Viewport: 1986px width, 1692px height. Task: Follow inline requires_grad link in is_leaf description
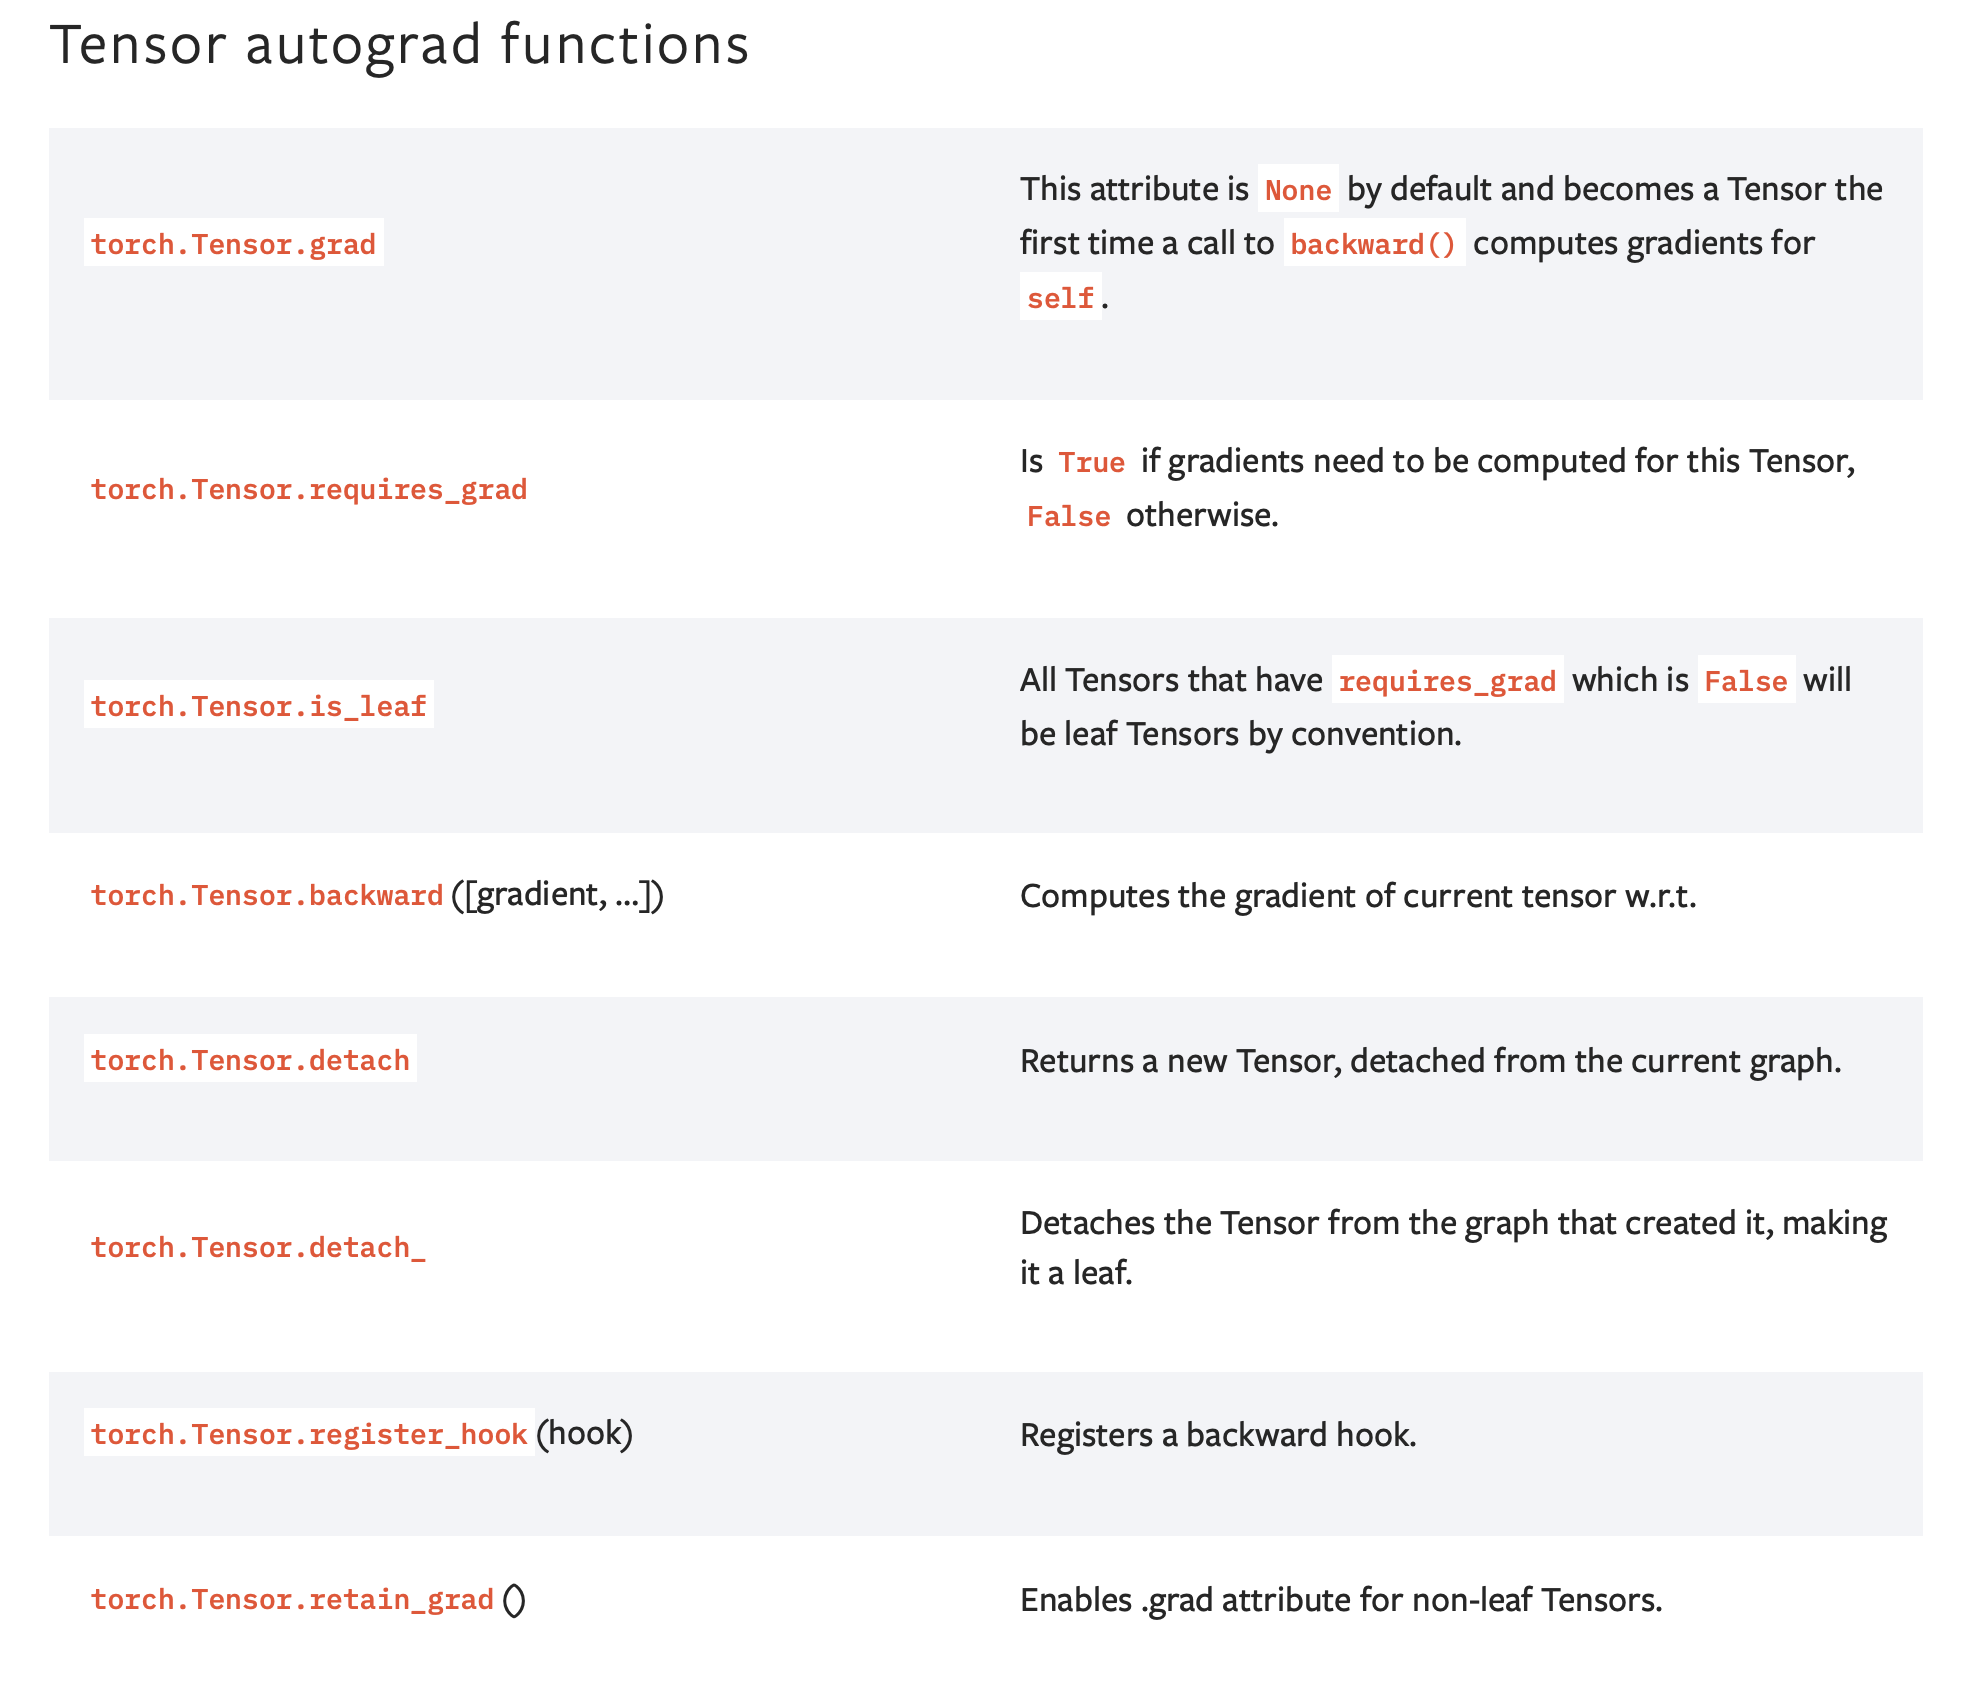[x=1446, y=681]
